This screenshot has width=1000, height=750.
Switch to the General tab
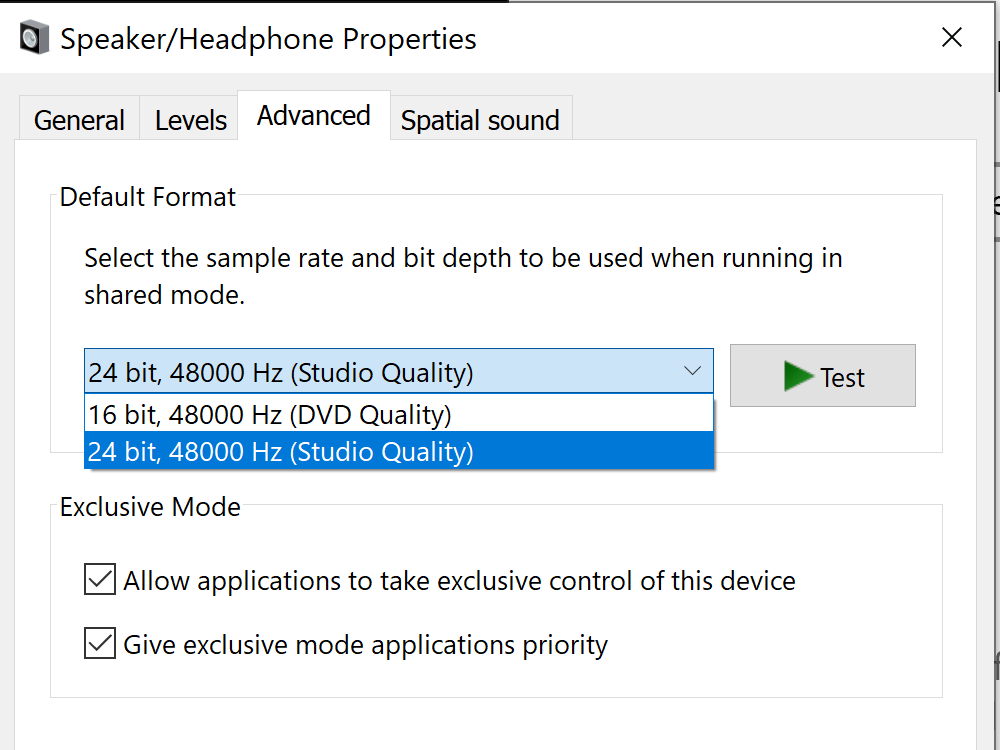(x=79, y=121)
